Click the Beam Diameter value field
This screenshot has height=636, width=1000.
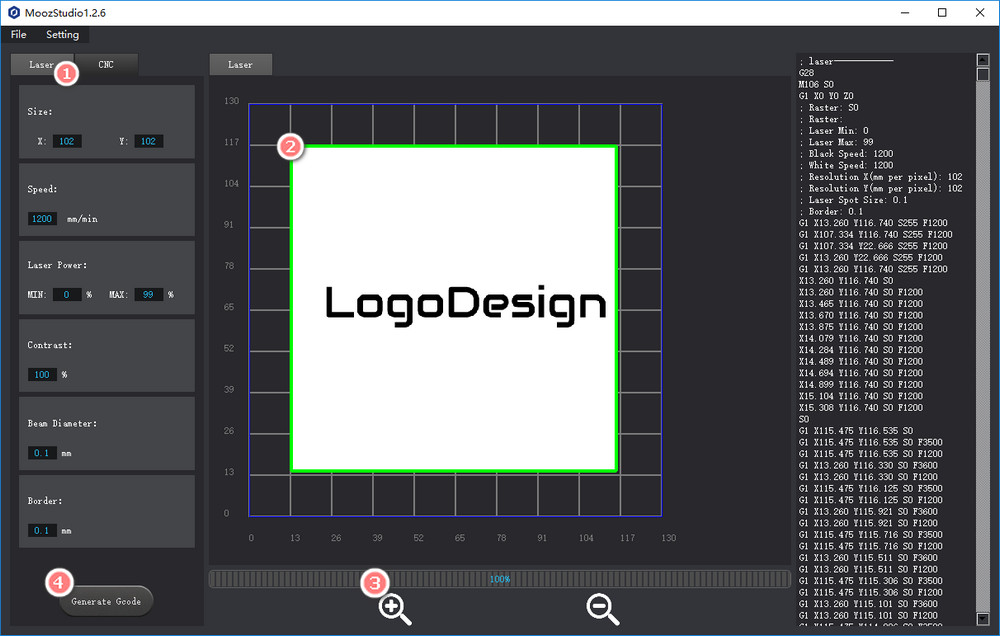tap(41, 453)
